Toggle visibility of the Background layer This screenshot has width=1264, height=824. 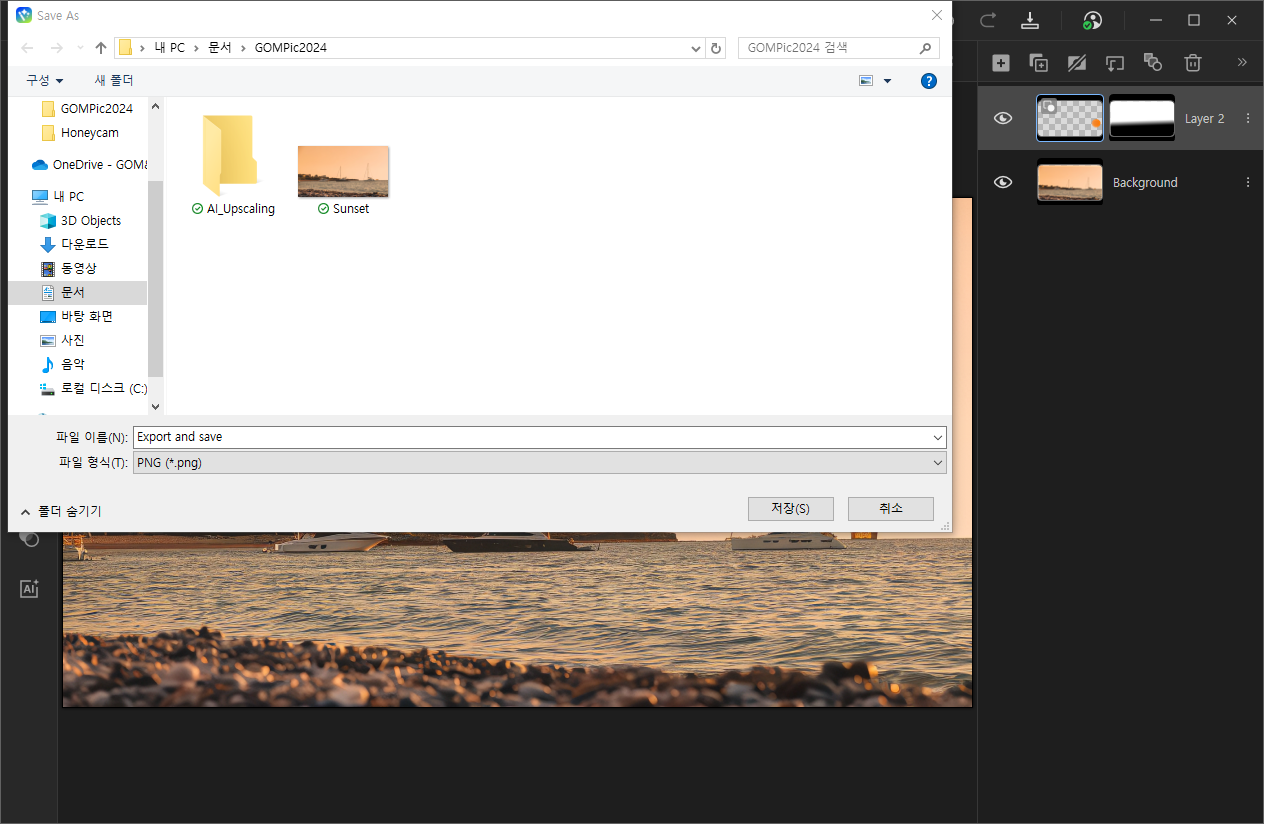coord(1003,182)
